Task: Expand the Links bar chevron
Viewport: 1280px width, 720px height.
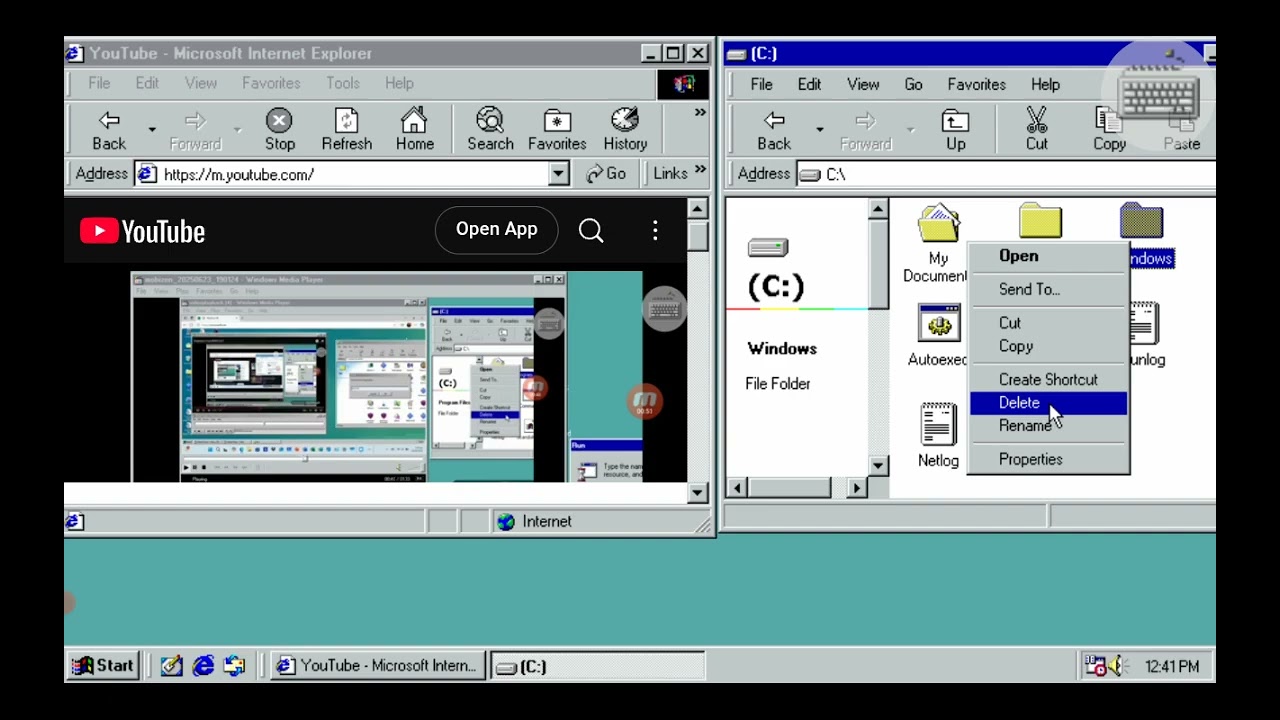Action: [700, 171]
